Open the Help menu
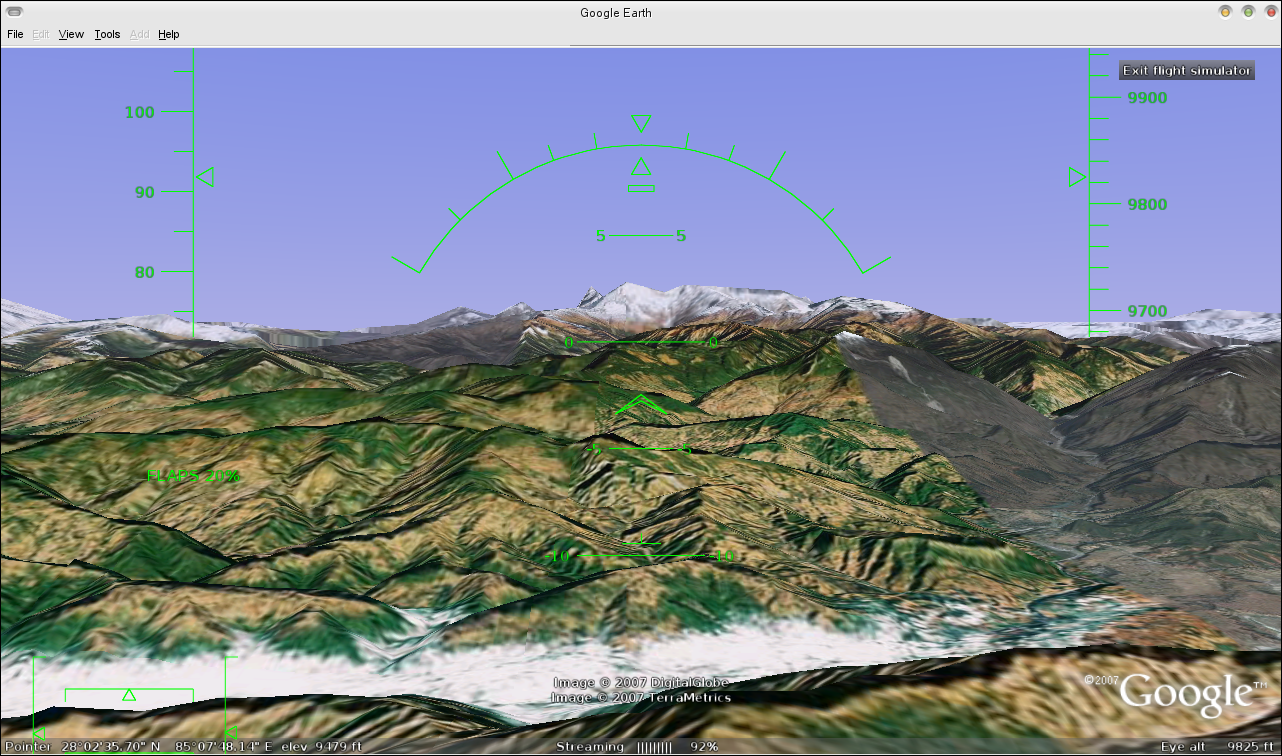The image size is (1282, 756). click(x=169, y=34)
